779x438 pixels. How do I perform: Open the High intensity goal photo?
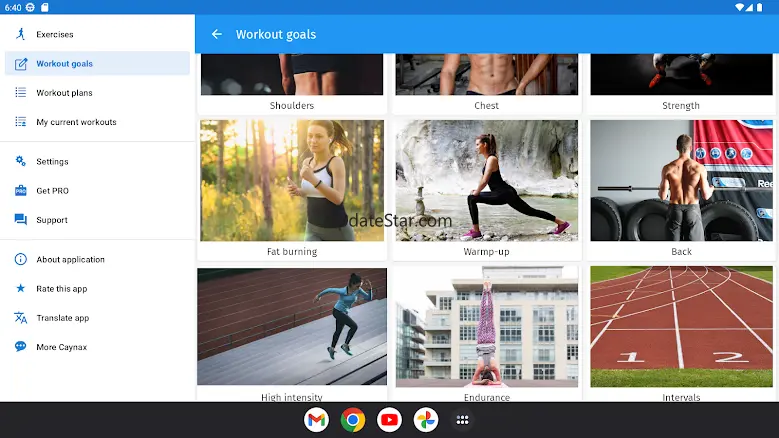pyautogui.click(x=292, y=326)
